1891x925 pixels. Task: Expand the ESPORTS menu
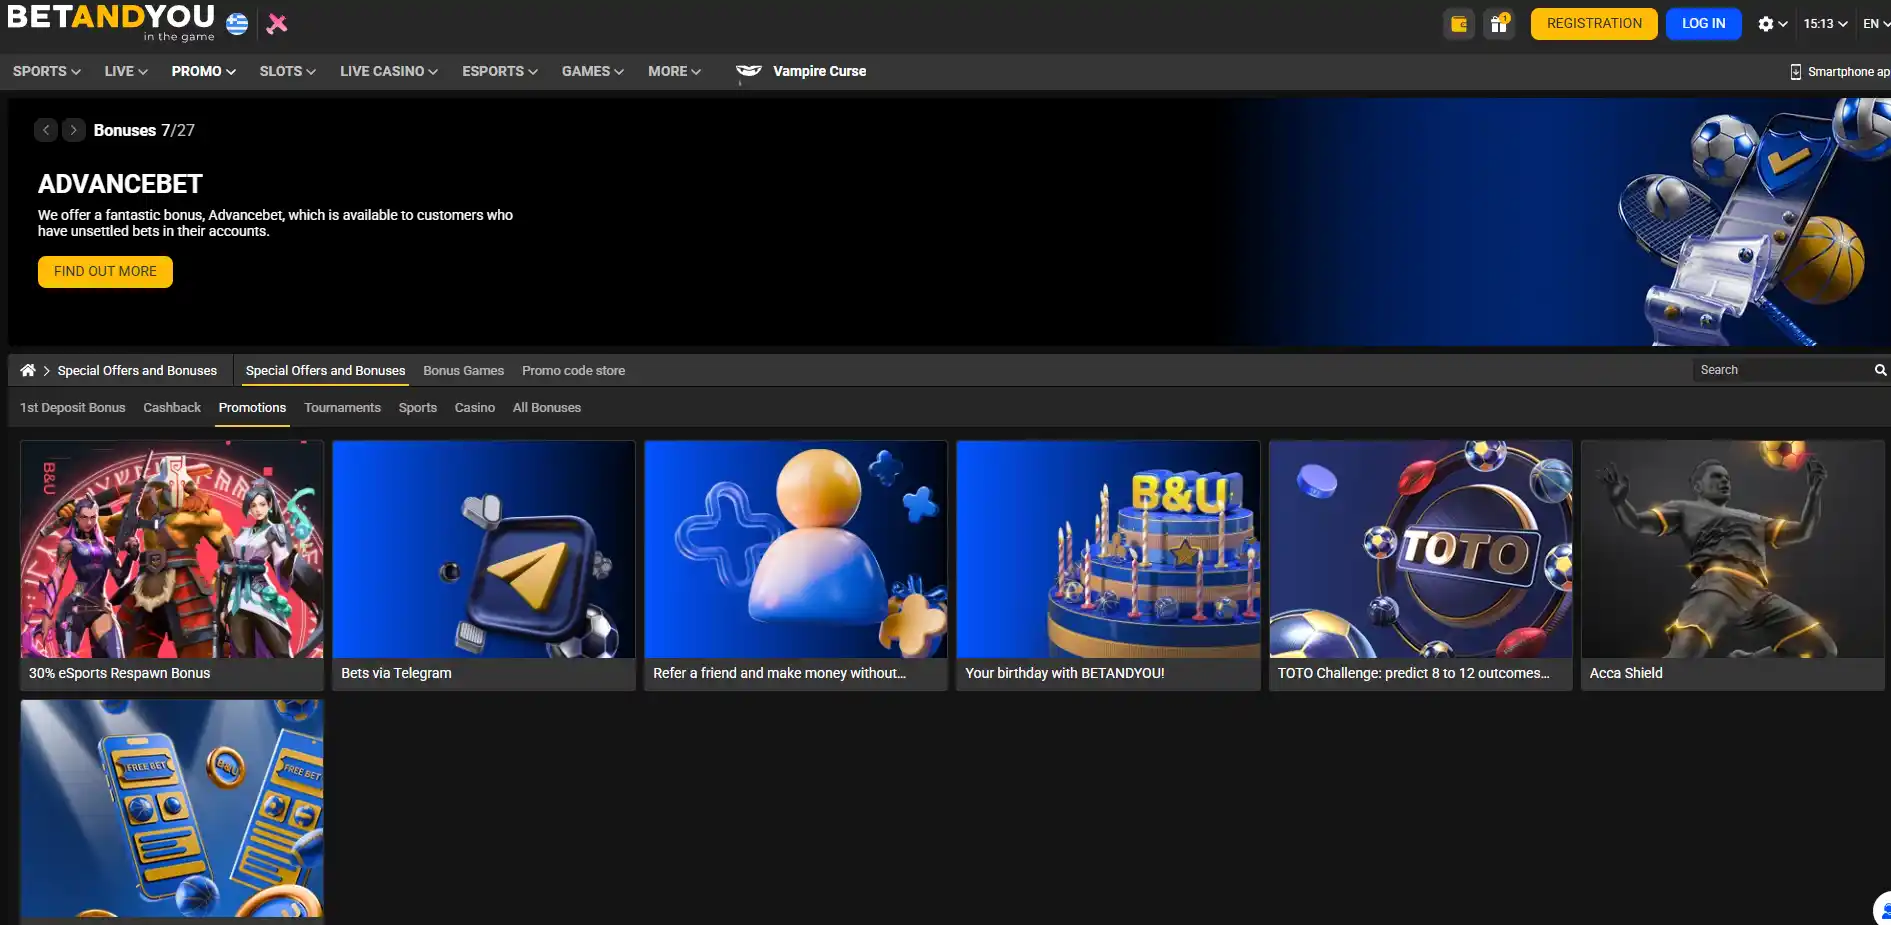pos(500,71)
